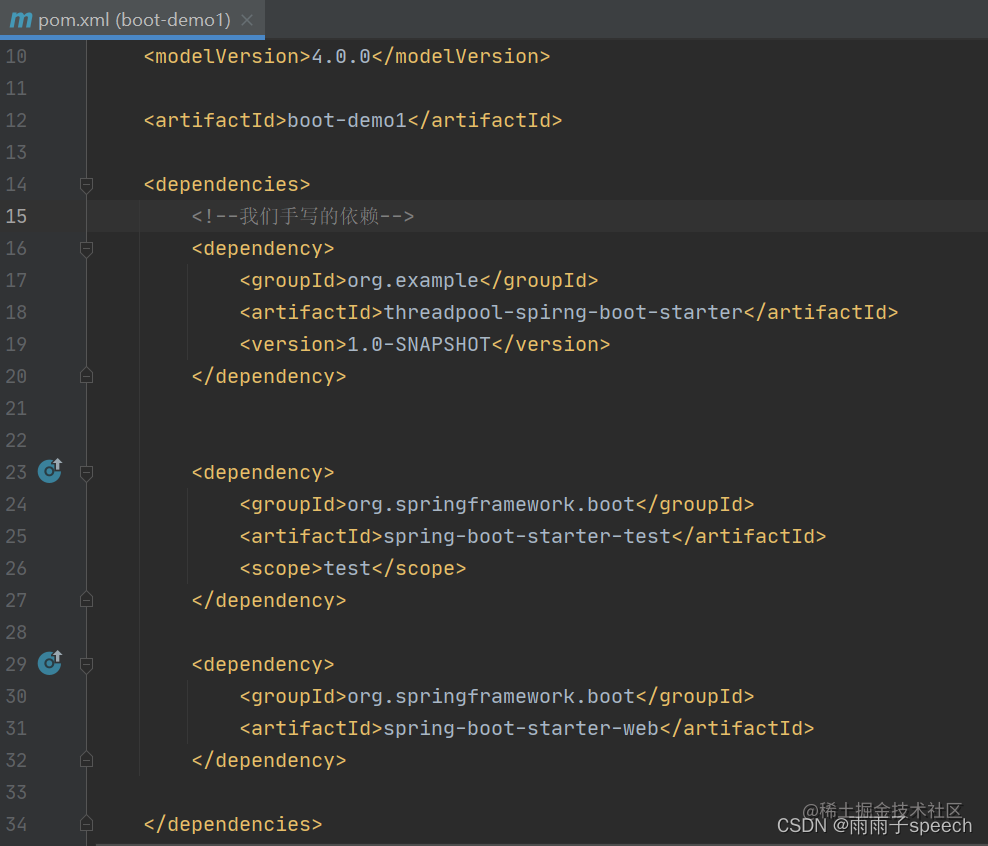Screen dimensions: 988x846
Task: Click the groupId value org.example
Action: point(413,280)
